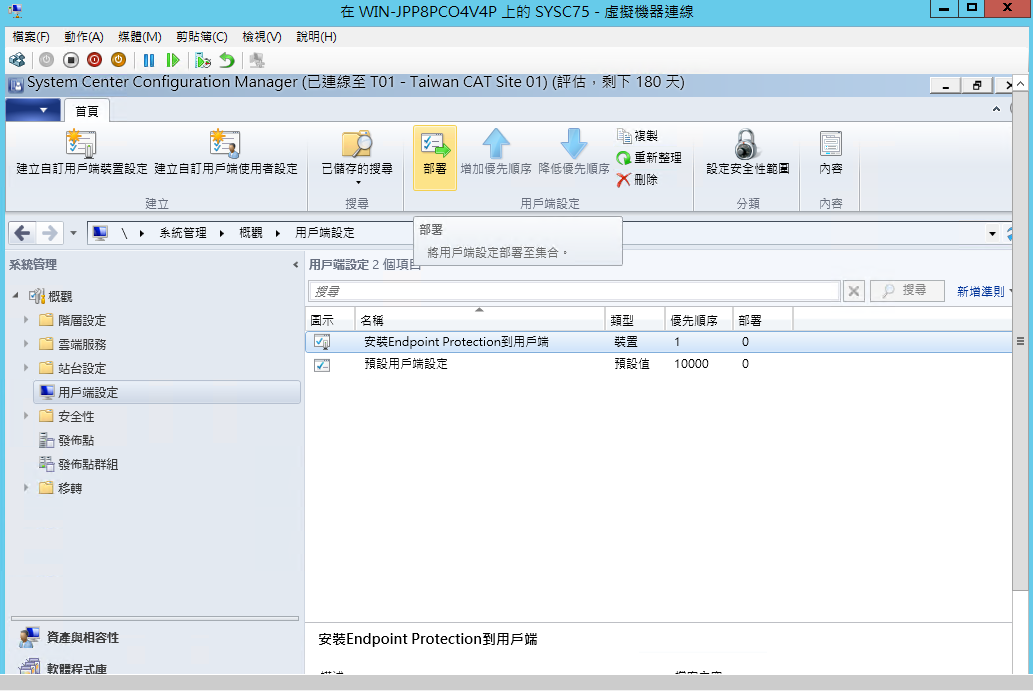Click 系統管理 in the breadcrumb path
Screen dimensions: 1033x691
[182, 233]
